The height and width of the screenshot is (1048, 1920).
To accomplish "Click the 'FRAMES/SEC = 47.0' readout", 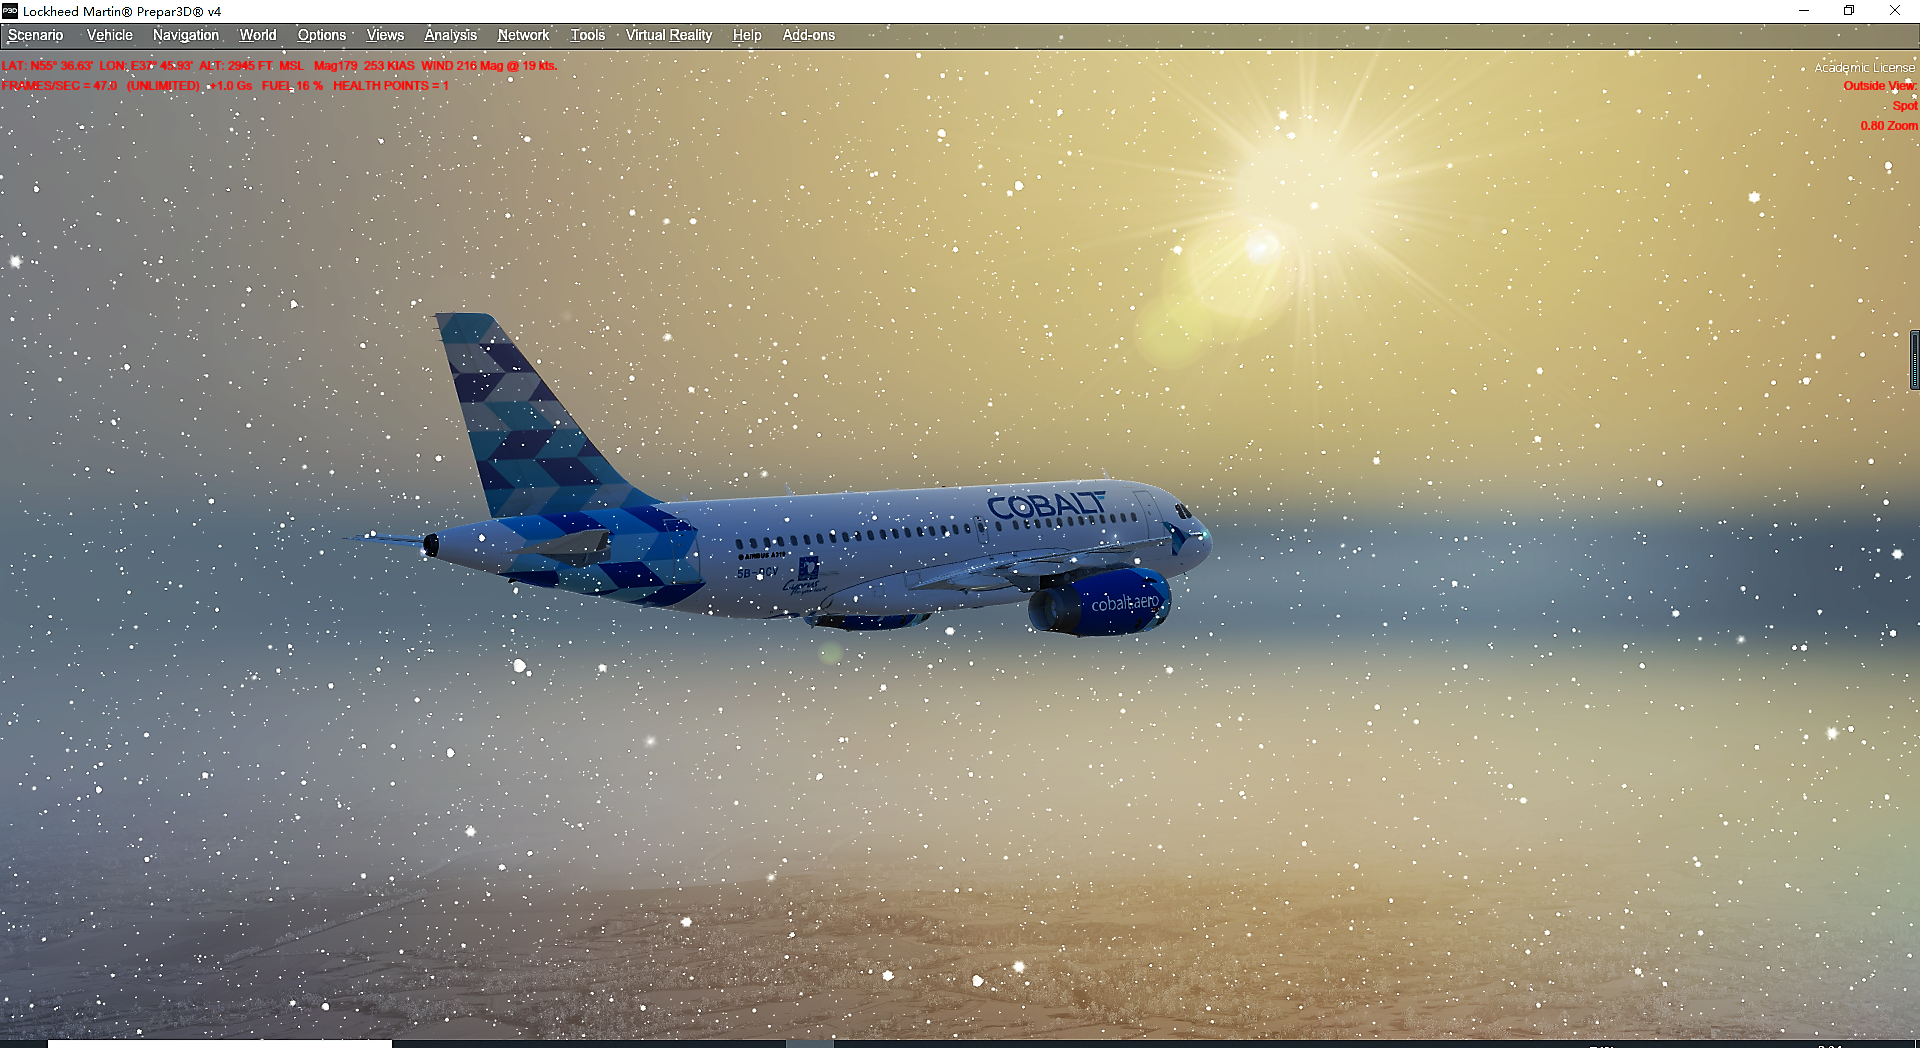I will [59, 86].
